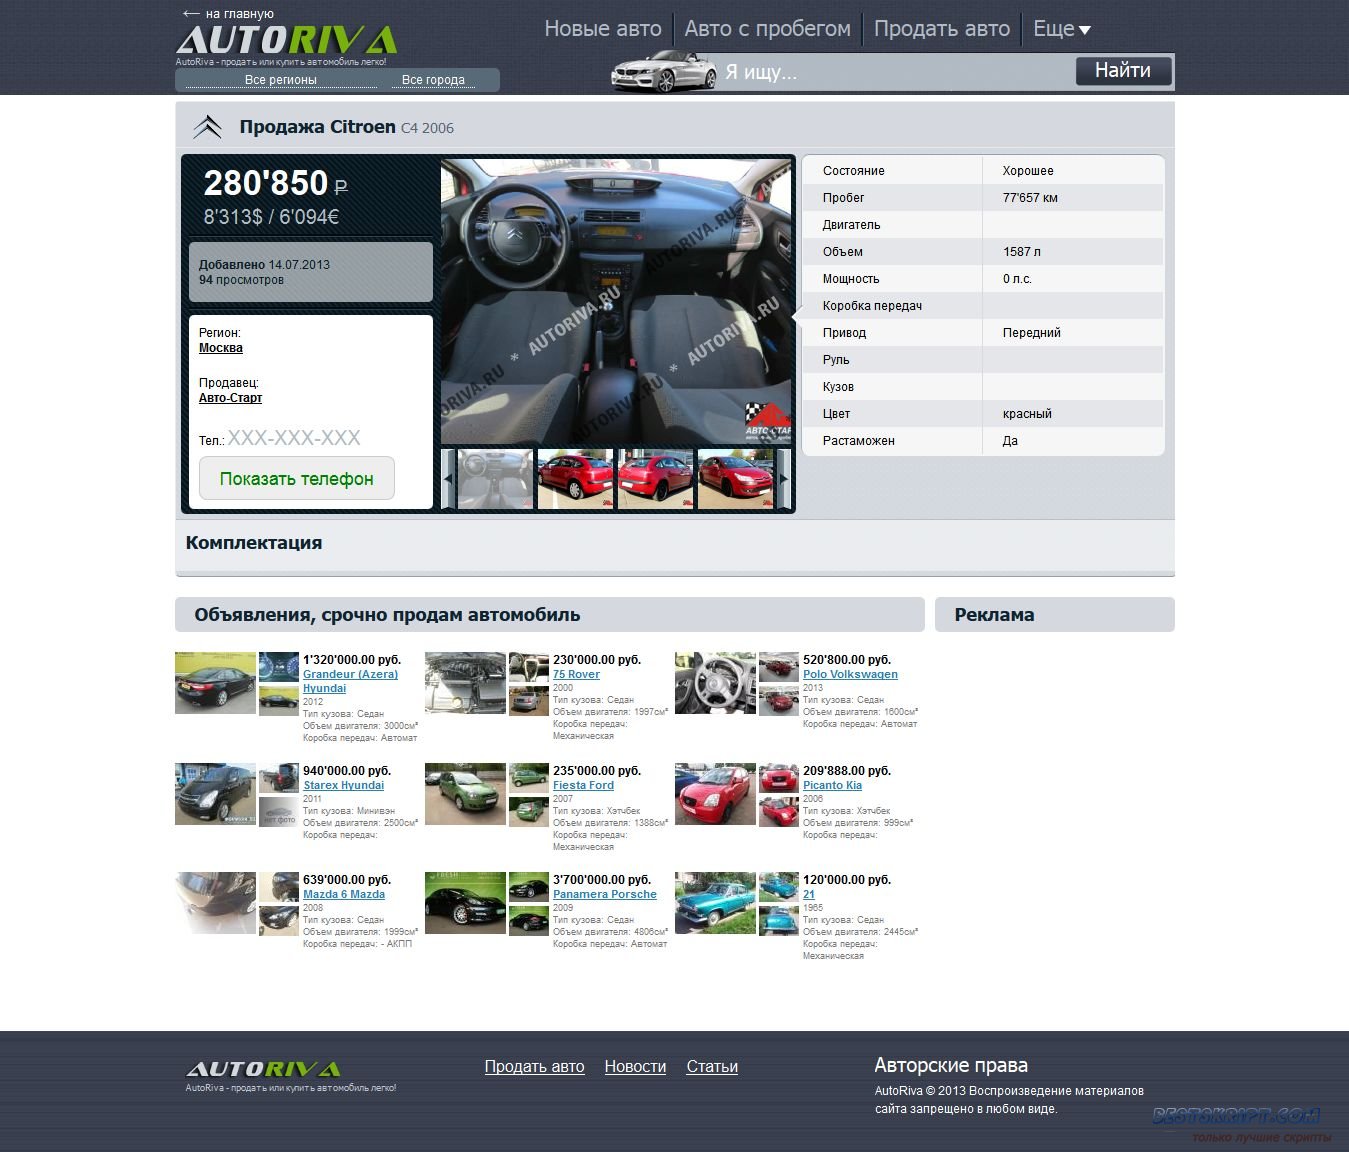Focus the 'Я ищу...' search field
The image size is (1349, 1152).
(895, 72)
